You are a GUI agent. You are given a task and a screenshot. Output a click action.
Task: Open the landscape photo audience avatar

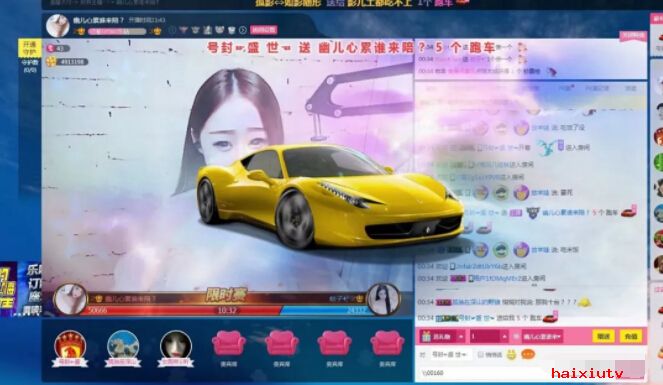[123, 348]
